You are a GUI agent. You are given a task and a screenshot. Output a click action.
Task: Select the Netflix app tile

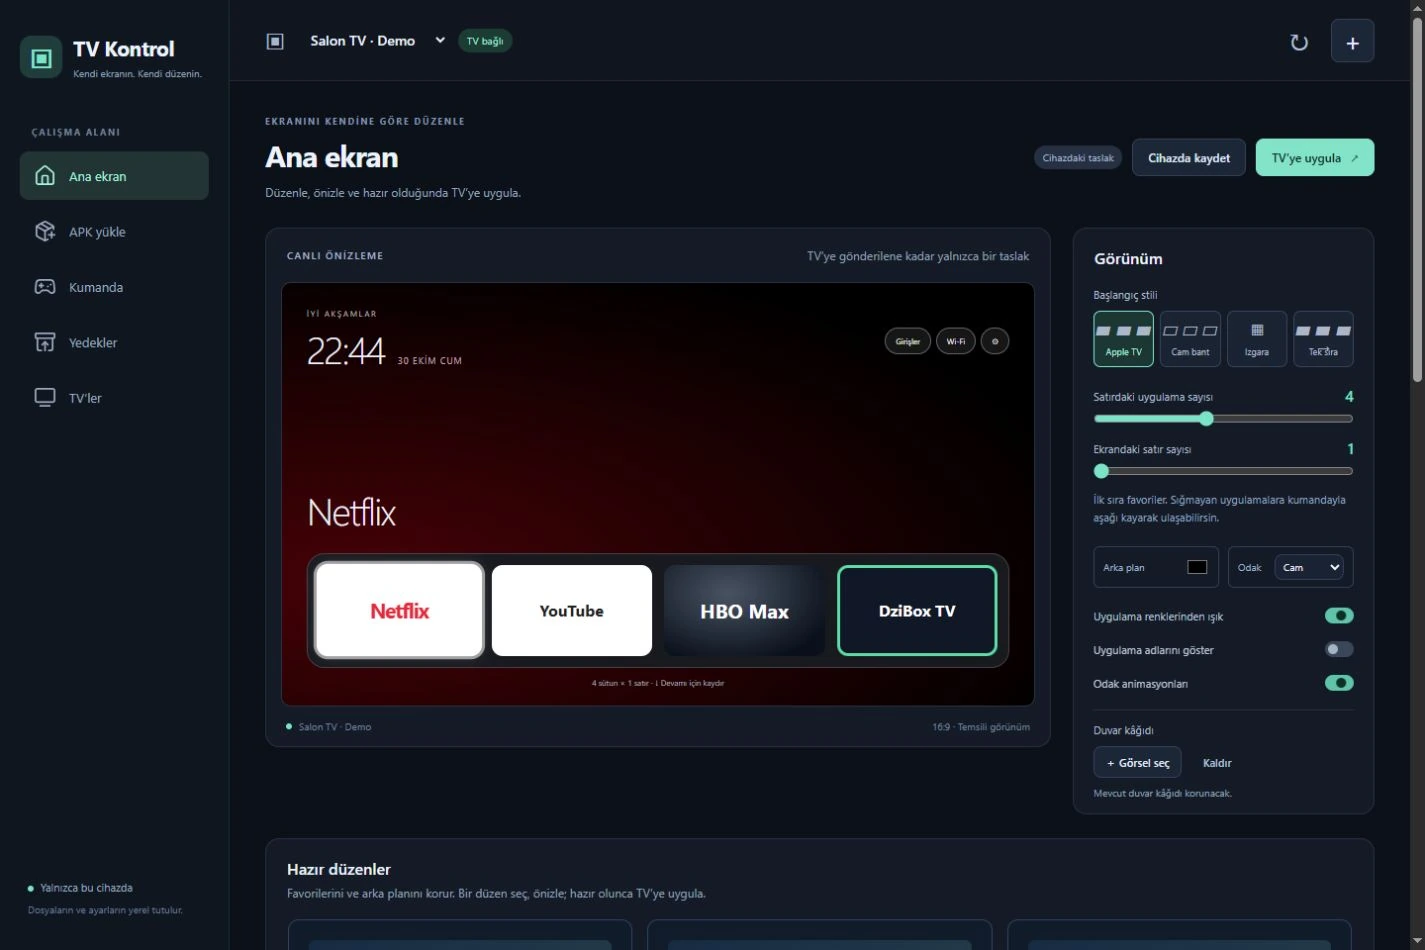[x=399, y=610]
